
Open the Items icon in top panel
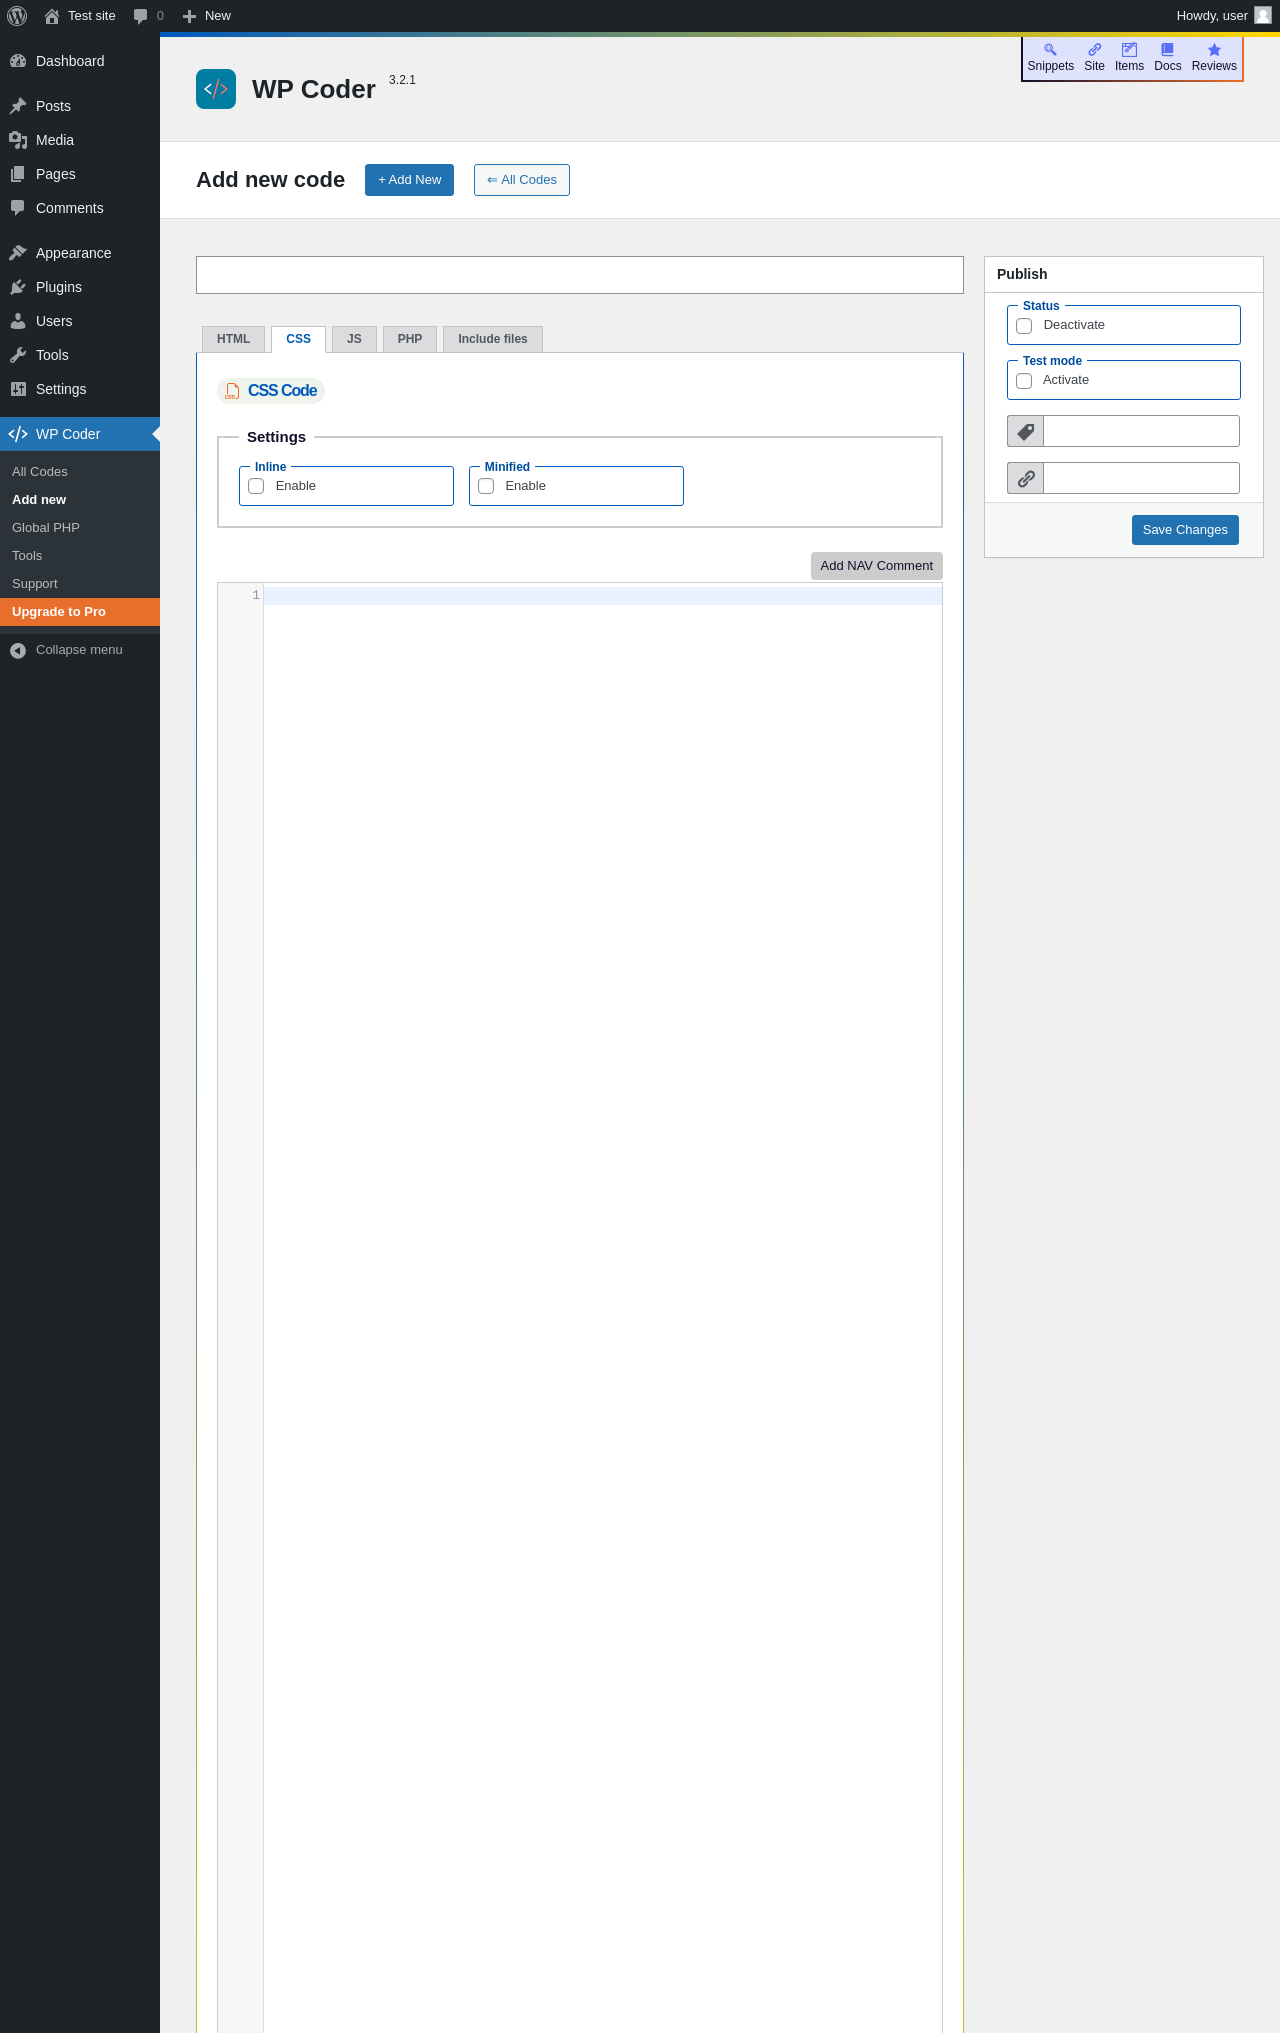point(1129,49)
